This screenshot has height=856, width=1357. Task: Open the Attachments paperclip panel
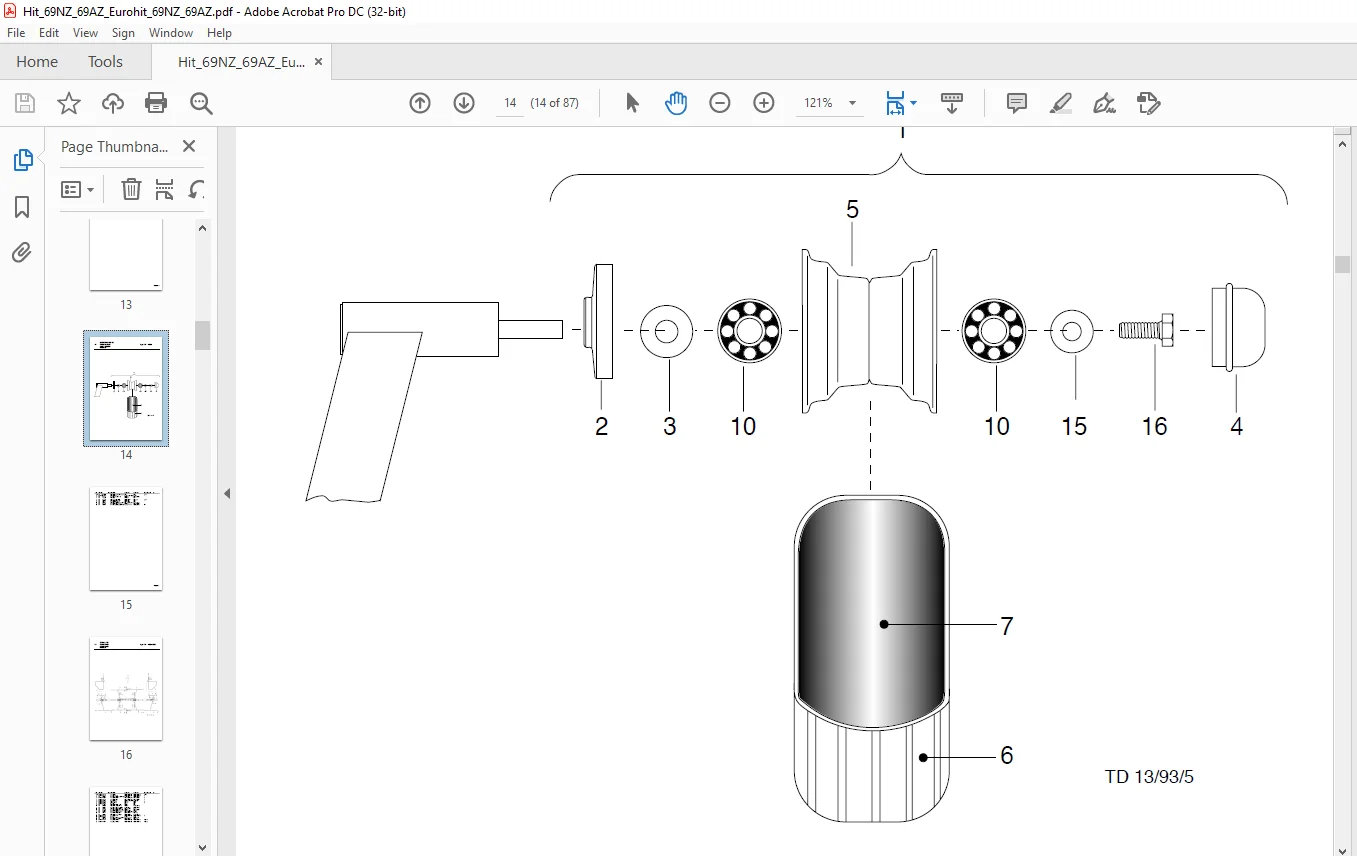(22, 253)
